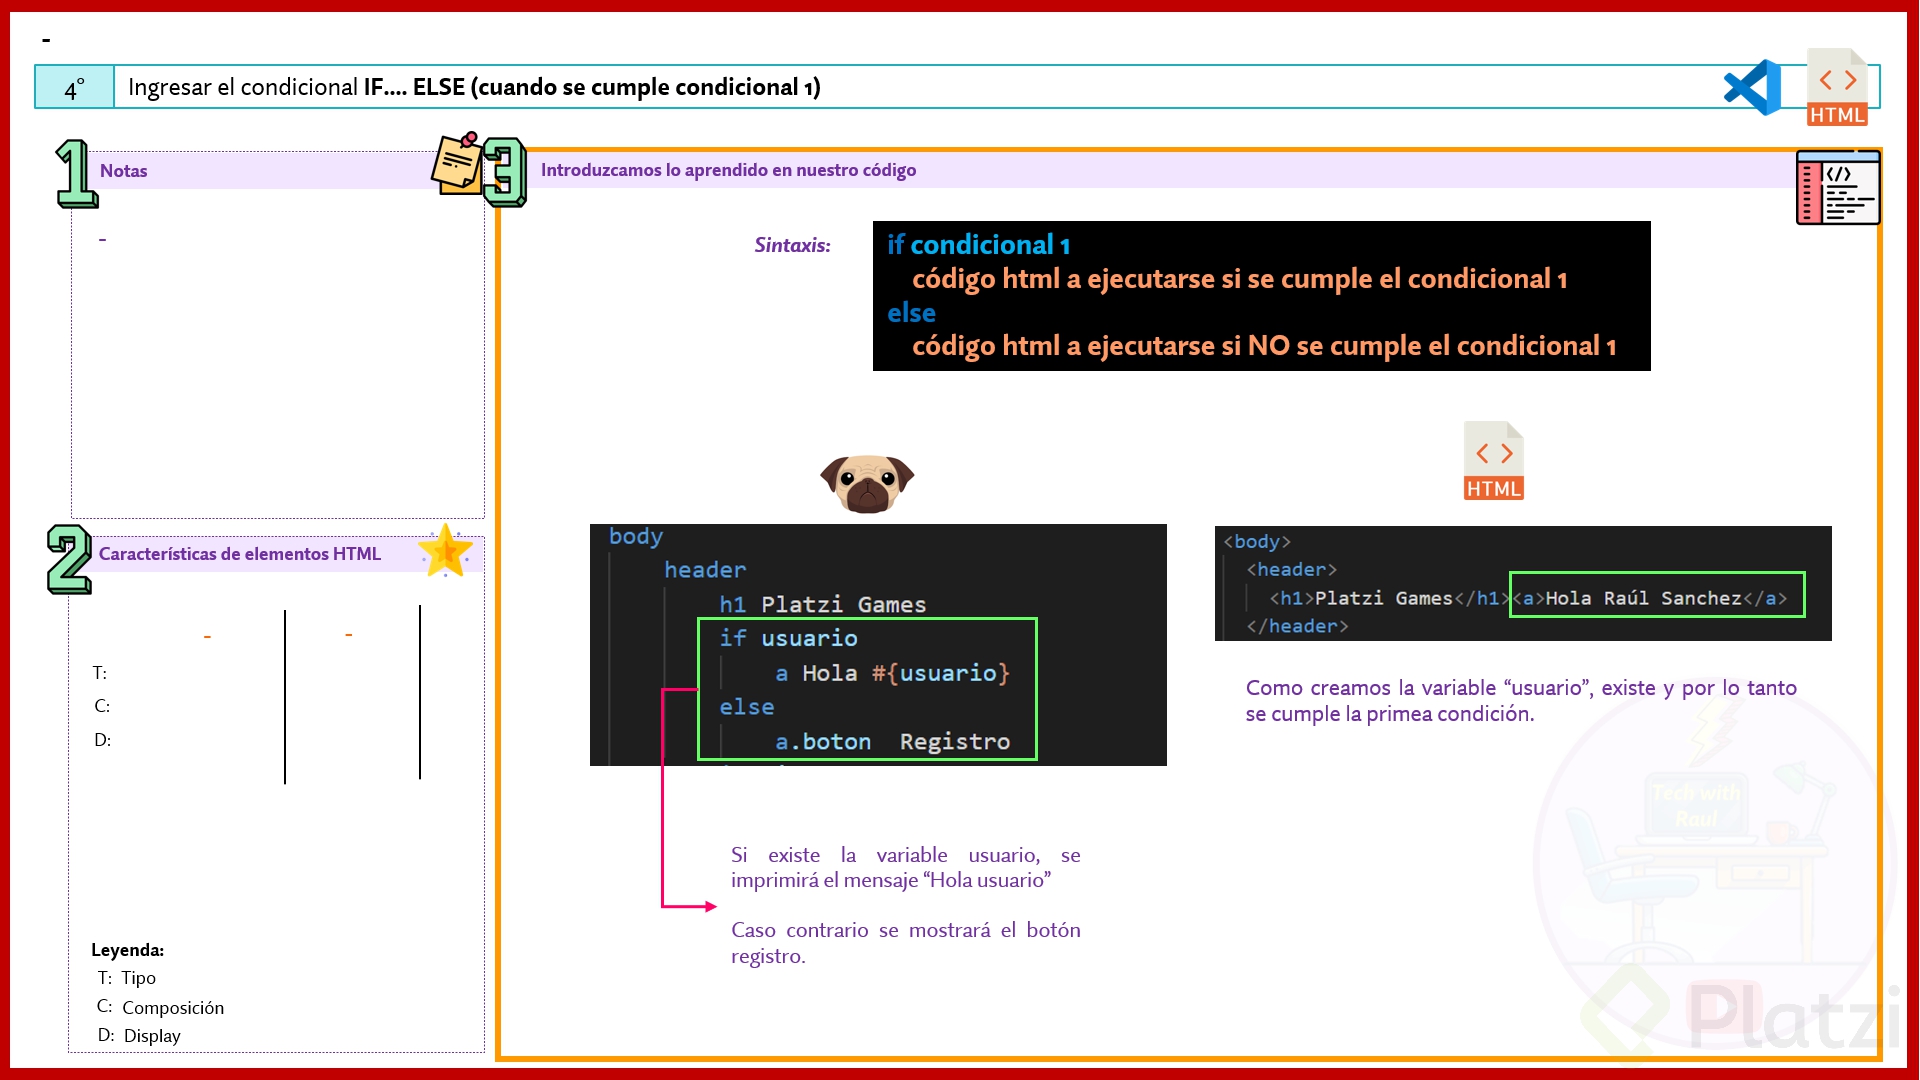Image resolution: width=1920 pixels, height=1080 pixels.
Task: Click the gold star icon
Action: click(445, 551)
